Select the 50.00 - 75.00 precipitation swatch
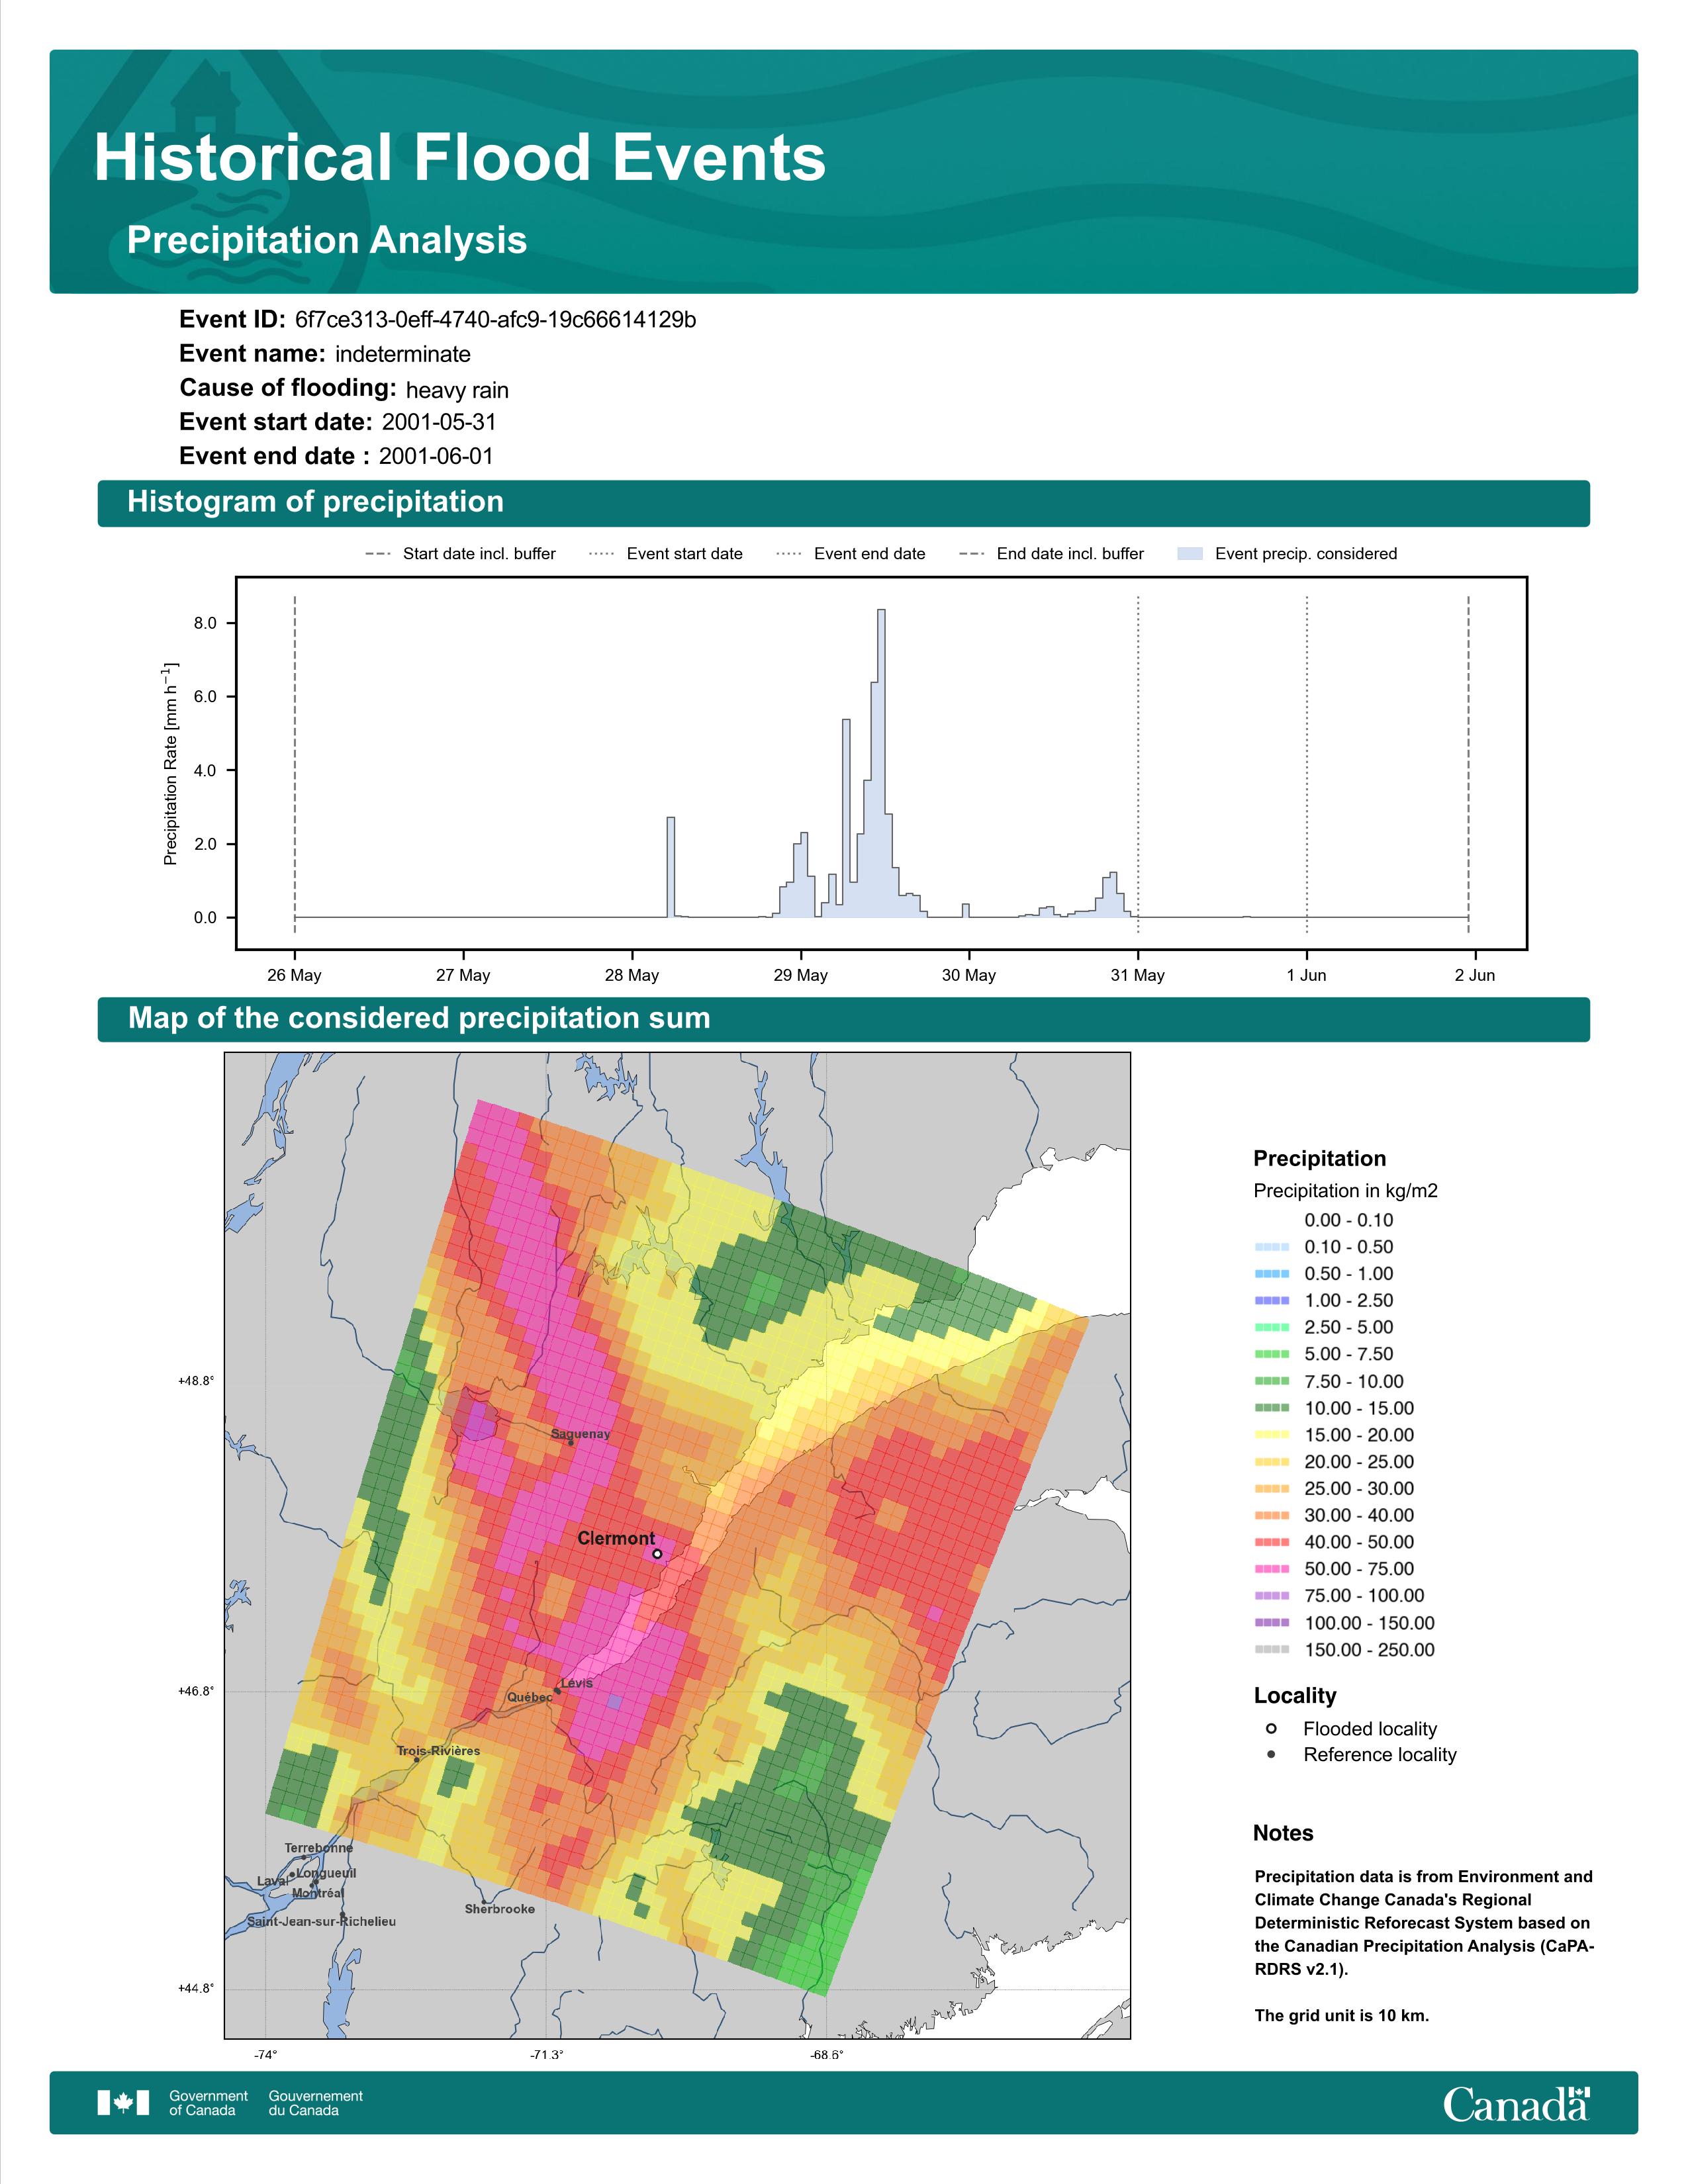Screen dimensions: 1688x2184 click(x=1272, y=1569)
